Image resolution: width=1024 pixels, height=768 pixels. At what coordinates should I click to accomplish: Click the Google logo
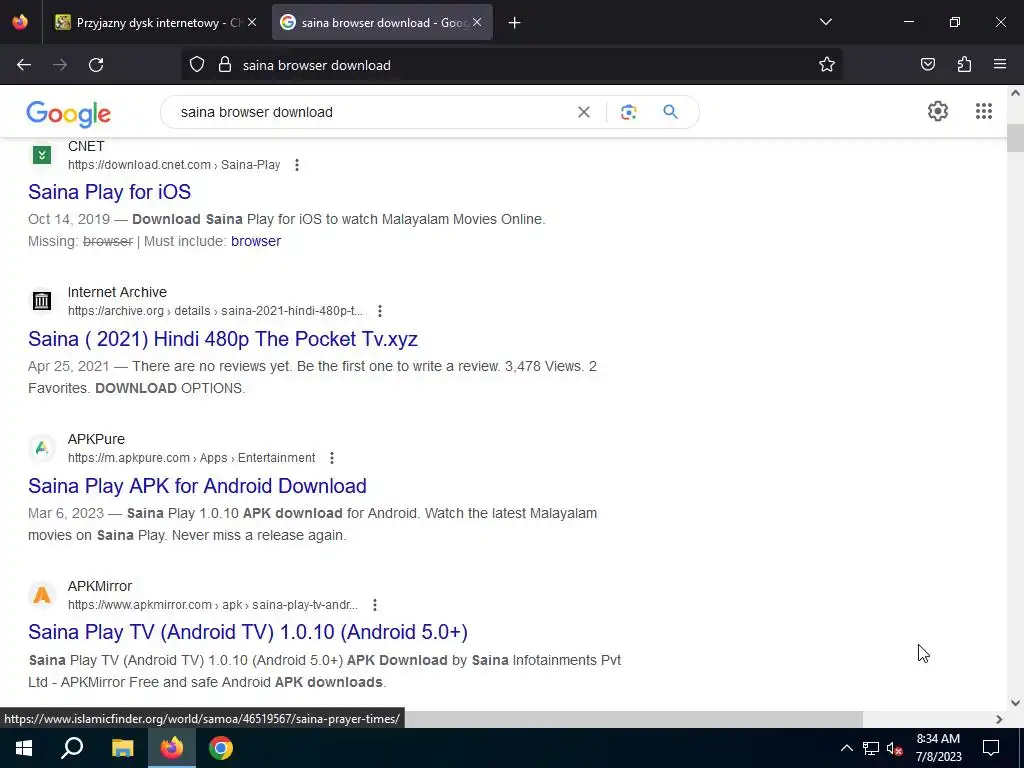[69, 114]
